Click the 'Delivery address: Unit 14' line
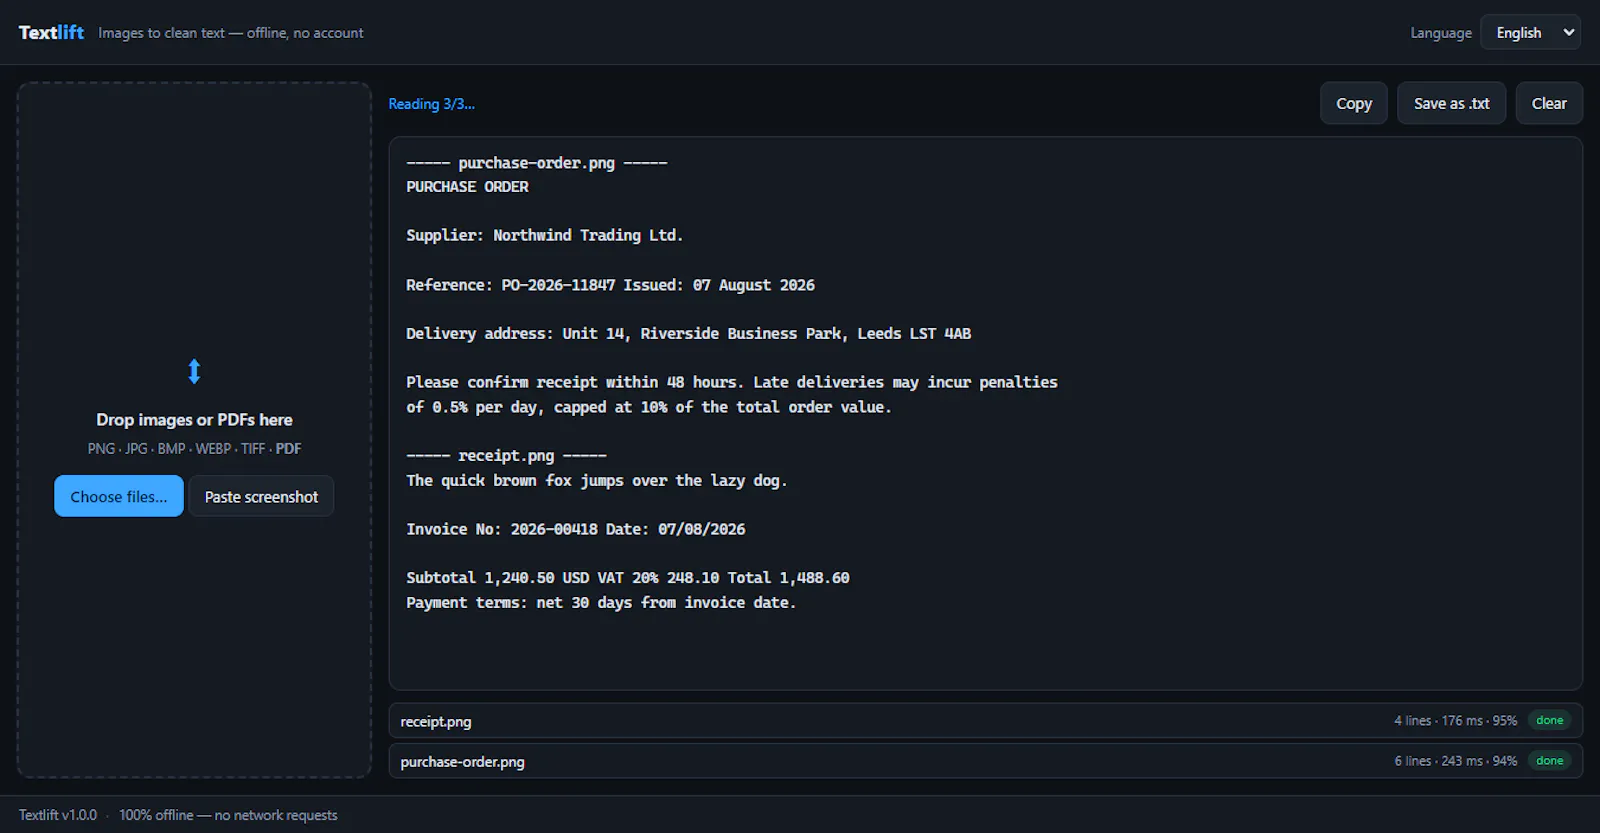The image size is (1600, 833). click(688, 334)
